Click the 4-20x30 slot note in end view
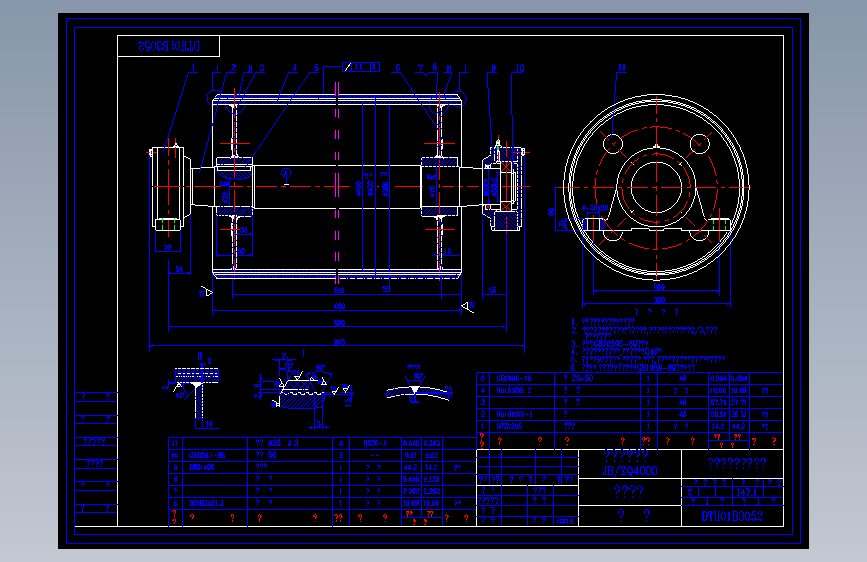The width and height of the screenshot is (867, 562). click(x=595, y=208)
